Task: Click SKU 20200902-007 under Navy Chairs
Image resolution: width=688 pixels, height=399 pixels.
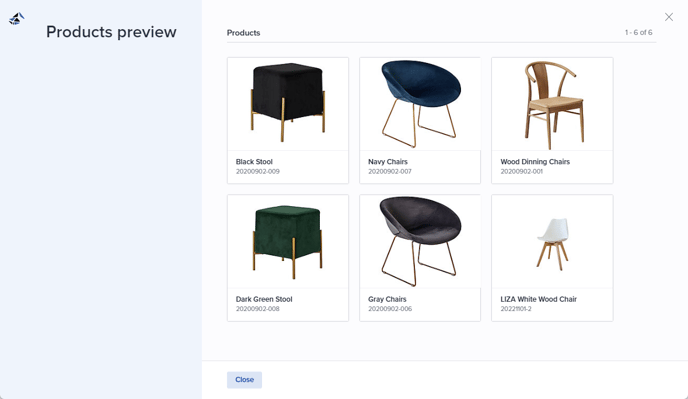Action: (x=390, y=171)
